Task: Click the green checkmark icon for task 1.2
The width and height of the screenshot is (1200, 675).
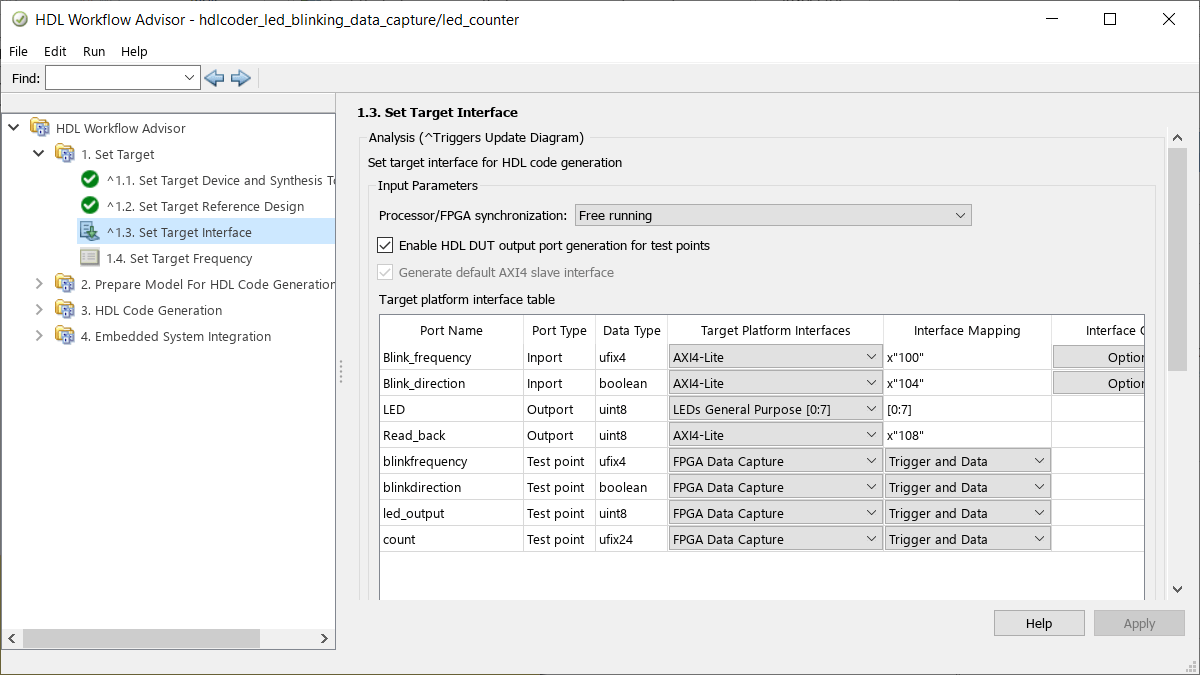Action: pos(90,206)
